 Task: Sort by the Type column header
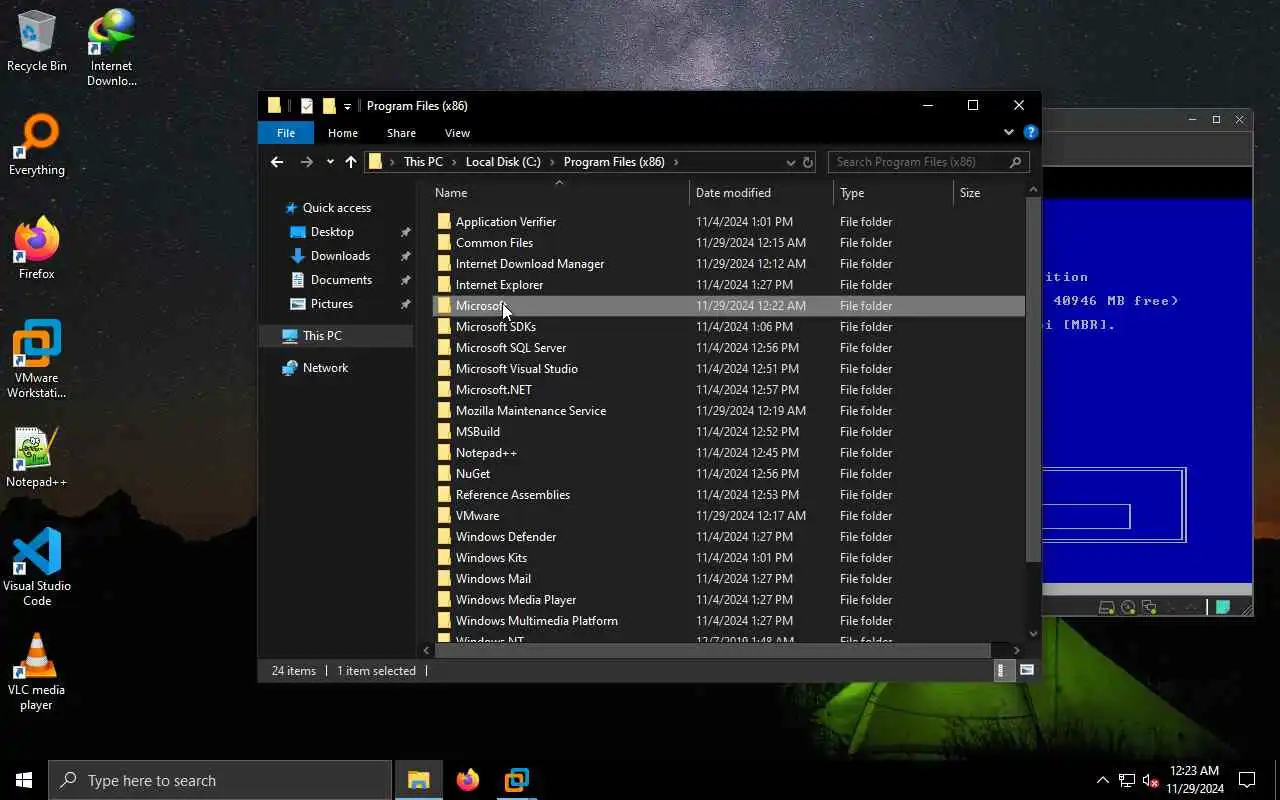[x=893, y=193]
